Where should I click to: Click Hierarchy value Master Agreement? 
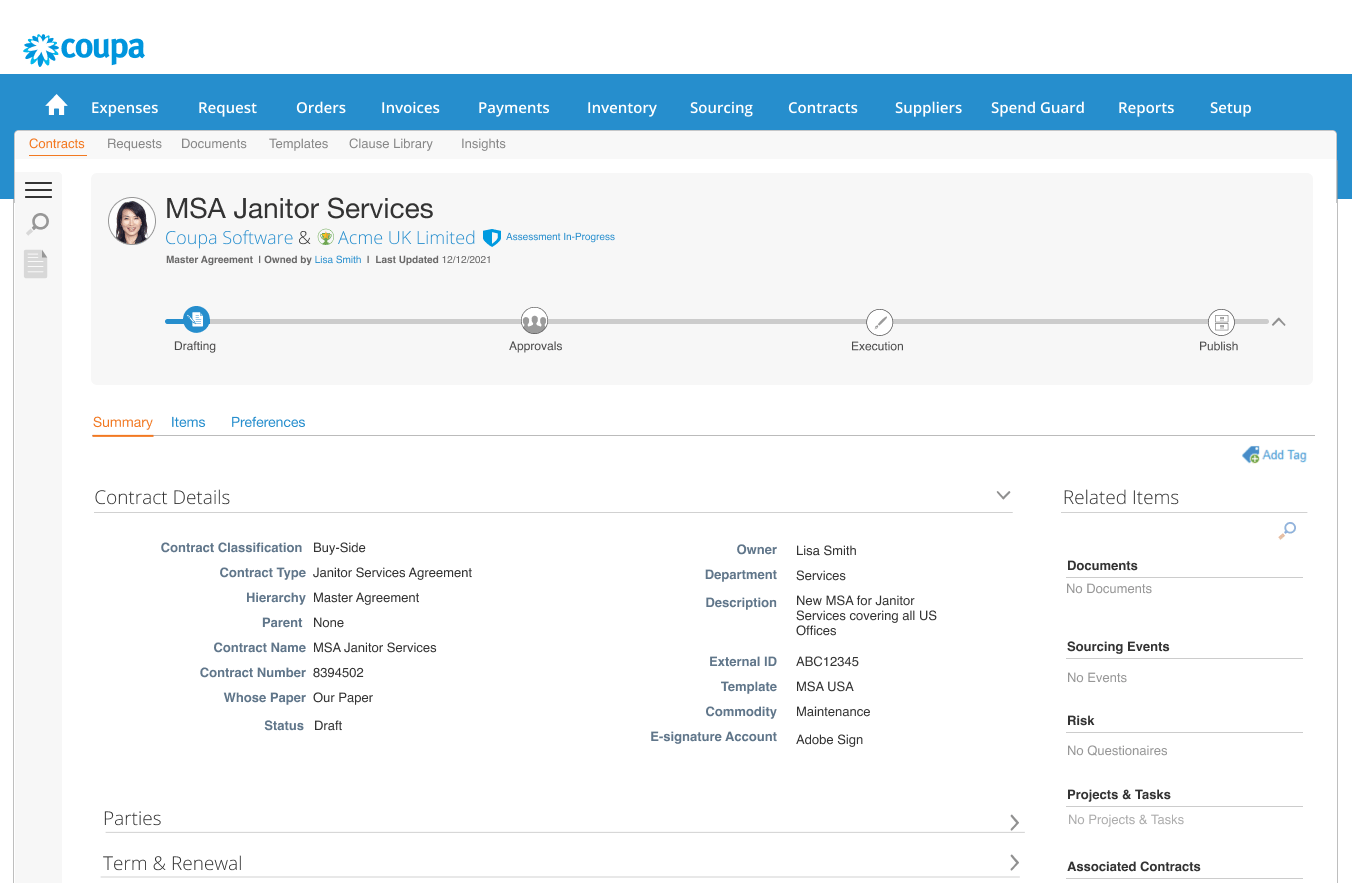point(366,598)
